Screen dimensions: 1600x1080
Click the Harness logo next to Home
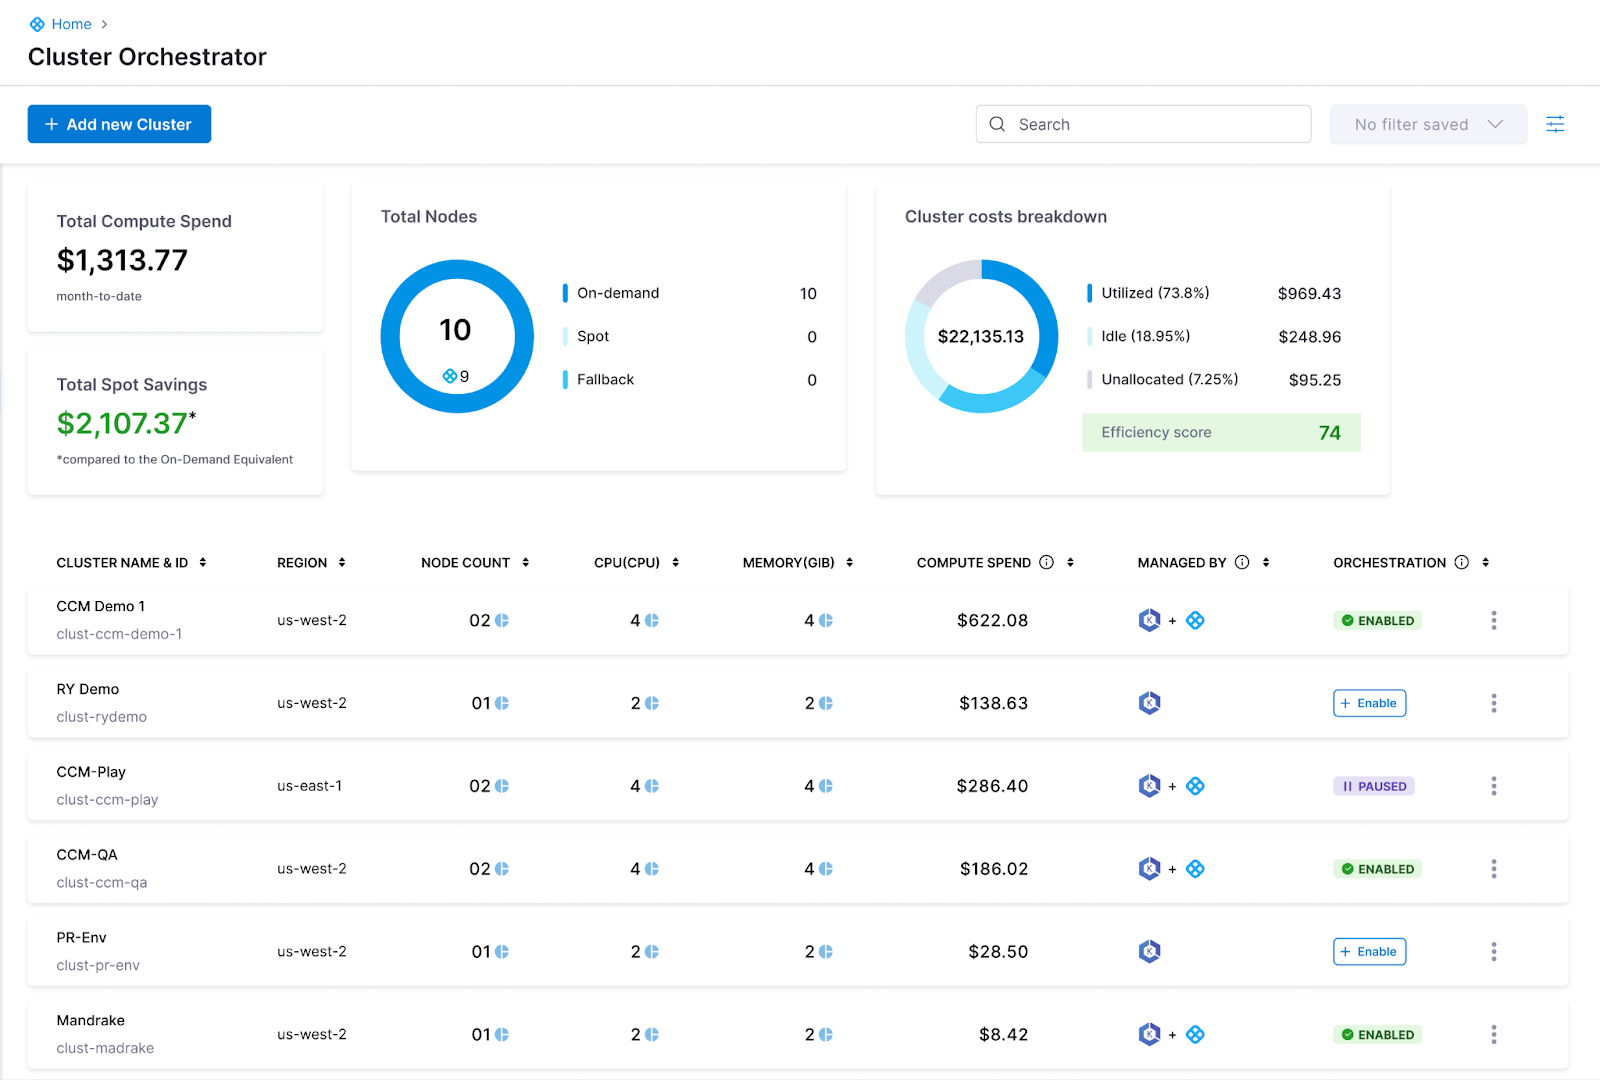pyautogui.click(x=37, y=24)
